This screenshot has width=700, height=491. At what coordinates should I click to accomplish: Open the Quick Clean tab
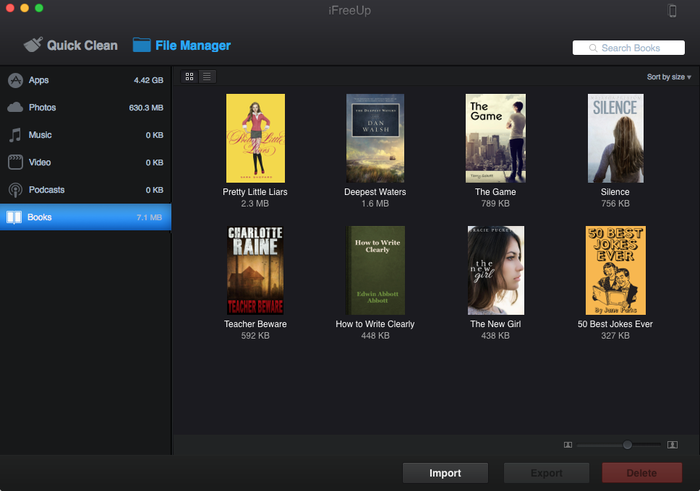coord(71,45)
